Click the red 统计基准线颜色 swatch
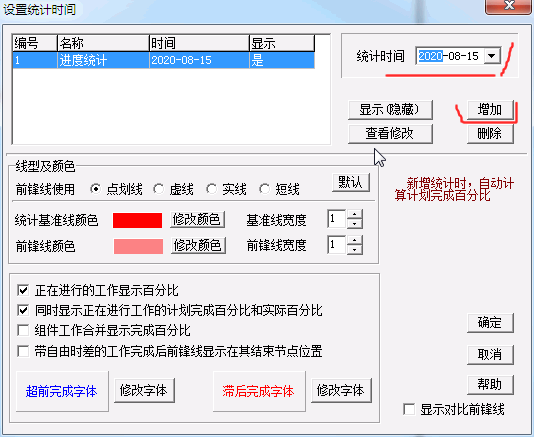This screenshot has width=534, height=437. [138, 220]
